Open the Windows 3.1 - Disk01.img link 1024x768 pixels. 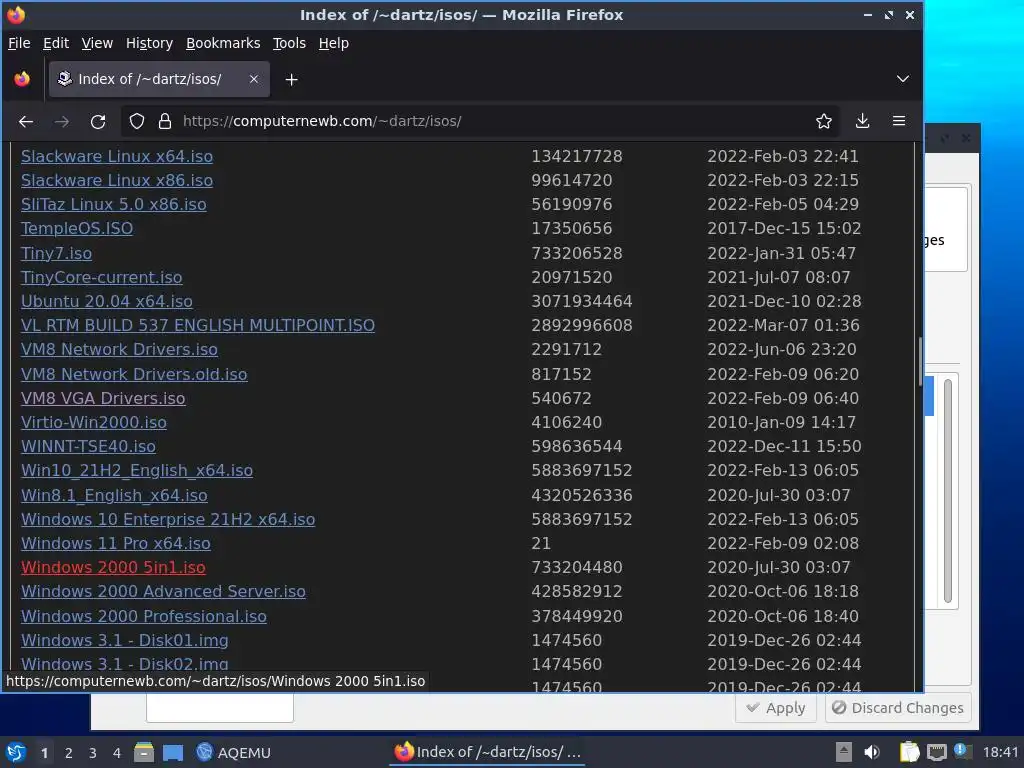coord(125,641)
